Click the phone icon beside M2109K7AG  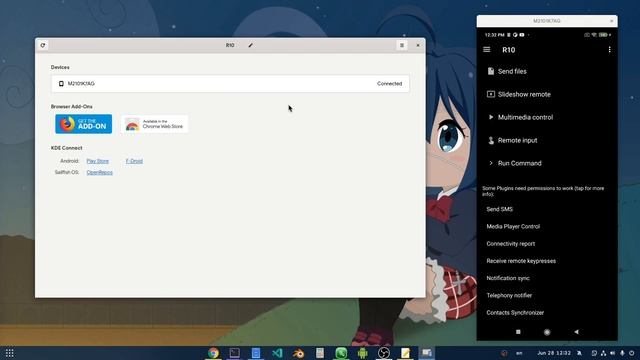61,84
